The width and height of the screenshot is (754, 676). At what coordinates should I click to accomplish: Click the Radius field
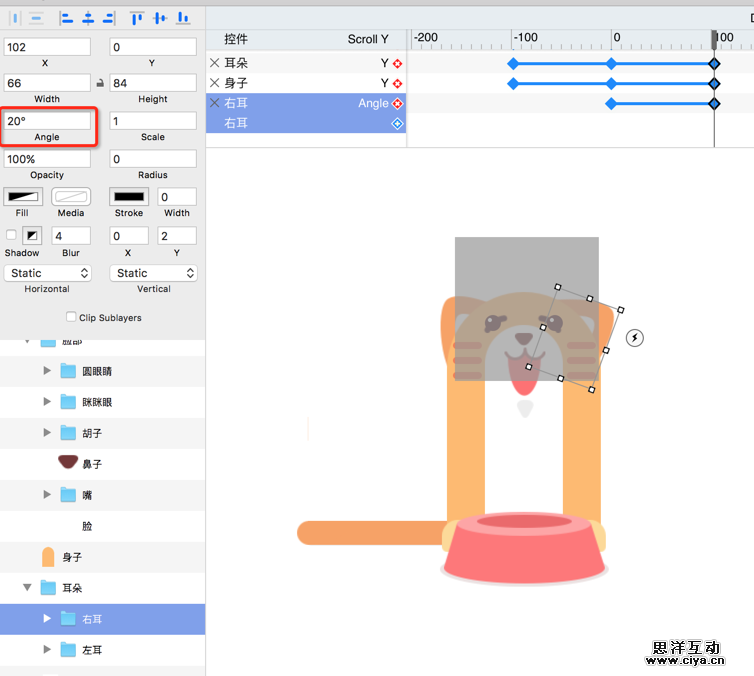(x=153, y=159)
